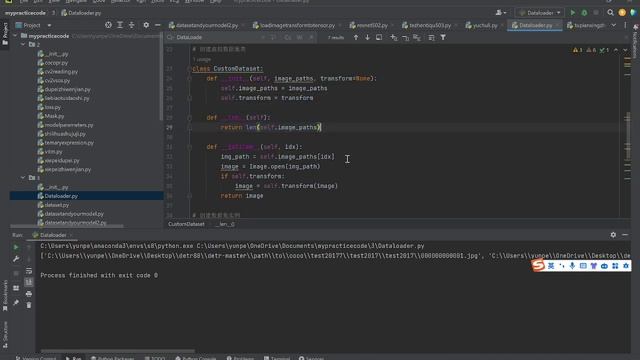This screenshot has height=360, width=640.
Task: Open cocopr.py in the project tree
Action: [x=53, y=63]
